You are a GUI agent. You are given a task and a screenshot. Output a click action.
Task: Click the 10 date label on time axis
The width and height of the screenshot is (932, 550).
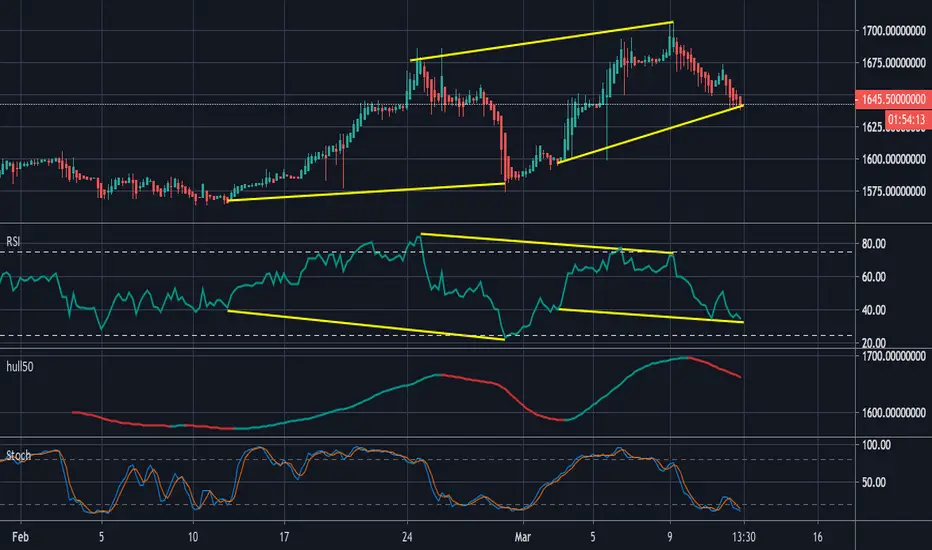193,537
